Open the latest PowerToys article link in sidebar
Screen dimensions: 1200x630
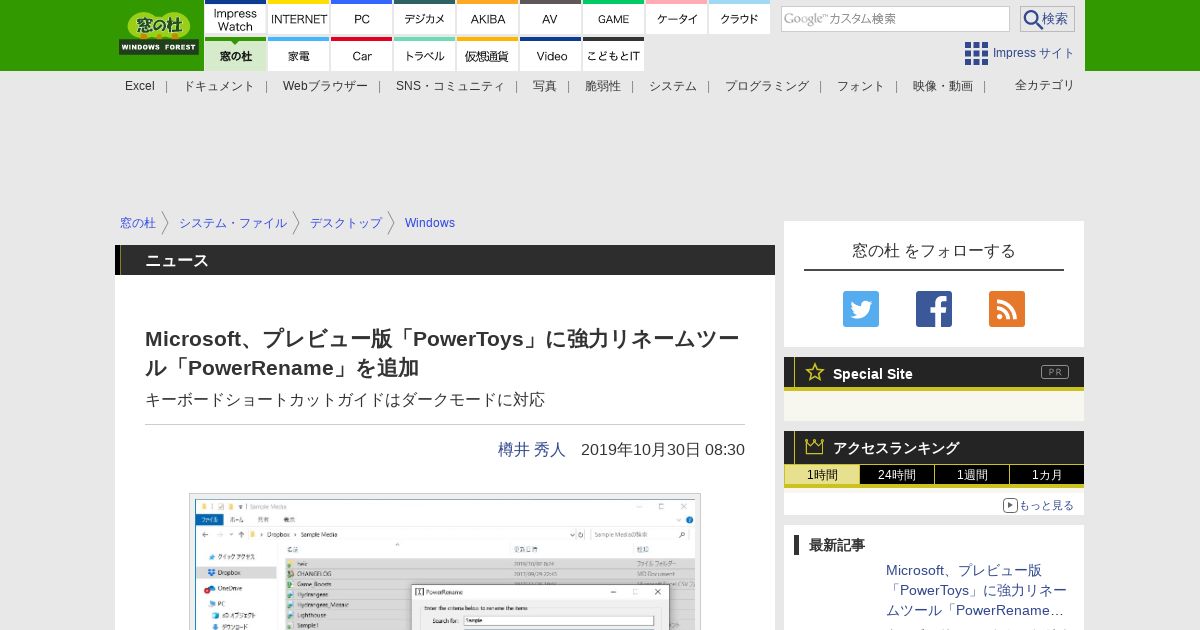coord(976,590)
